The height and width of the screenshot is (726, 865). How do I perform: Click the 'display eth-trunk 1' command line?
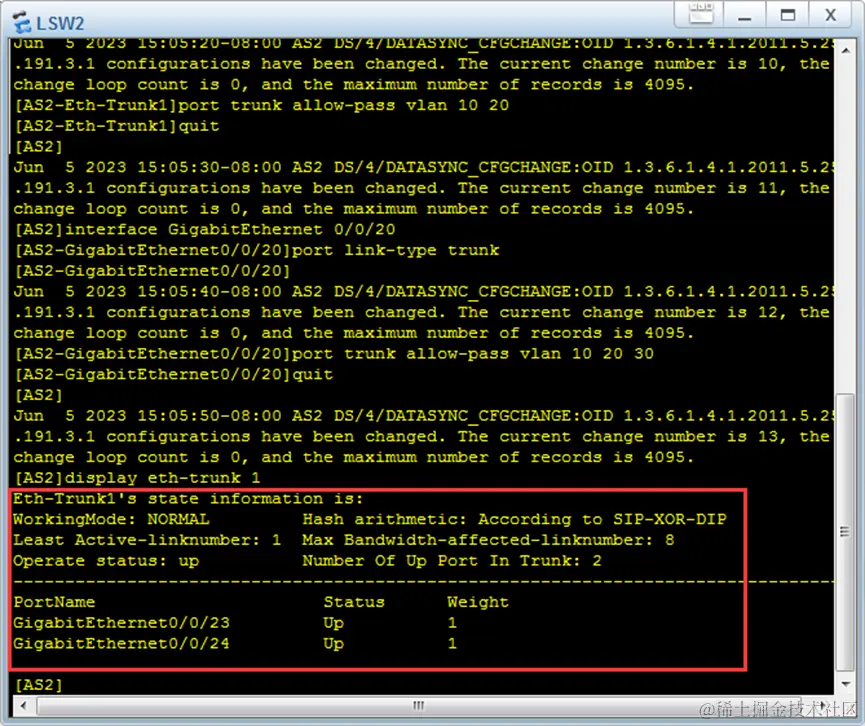click(x=137, y=478)
